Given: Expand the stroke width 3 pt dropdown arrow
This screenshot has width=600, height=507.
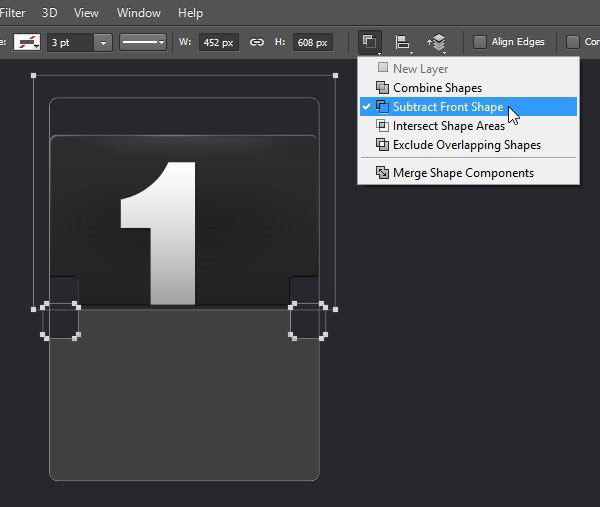Looking at the screenshot, I should [103, 42].
